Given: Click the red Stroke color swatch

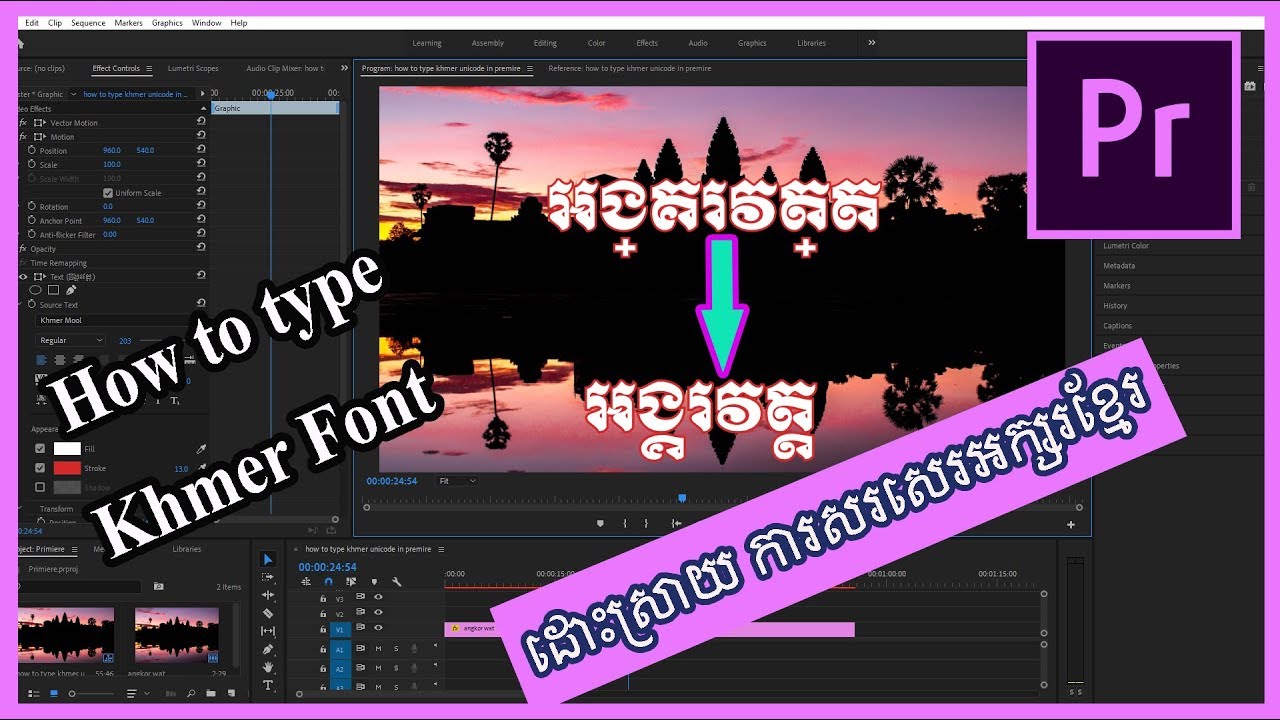Looking at the screenshot, I should pyautogui.click(x=67, y=468).
